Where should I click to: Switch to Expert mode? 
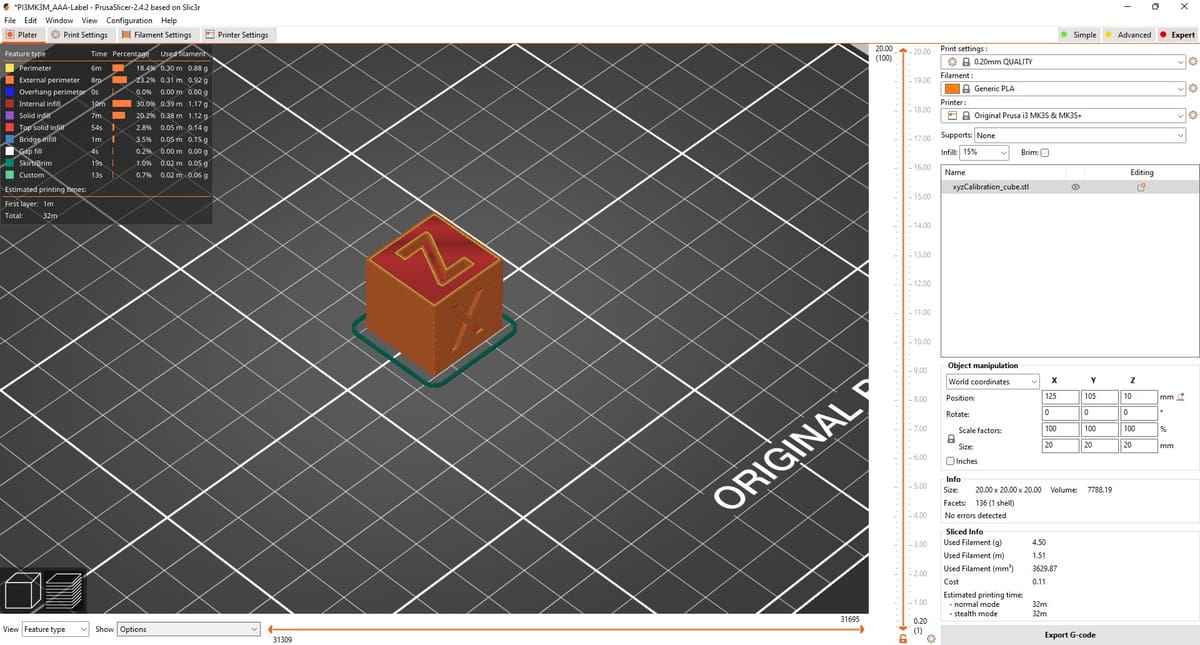click(1178, 35)
